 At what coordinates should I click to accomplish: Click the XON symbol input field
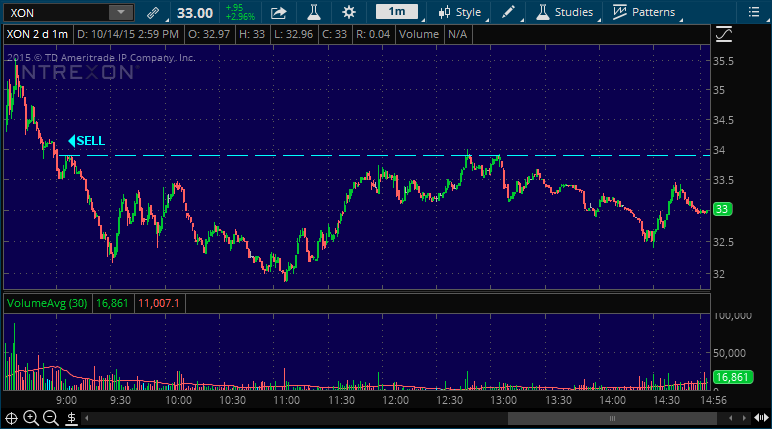[x=56, y=13]
